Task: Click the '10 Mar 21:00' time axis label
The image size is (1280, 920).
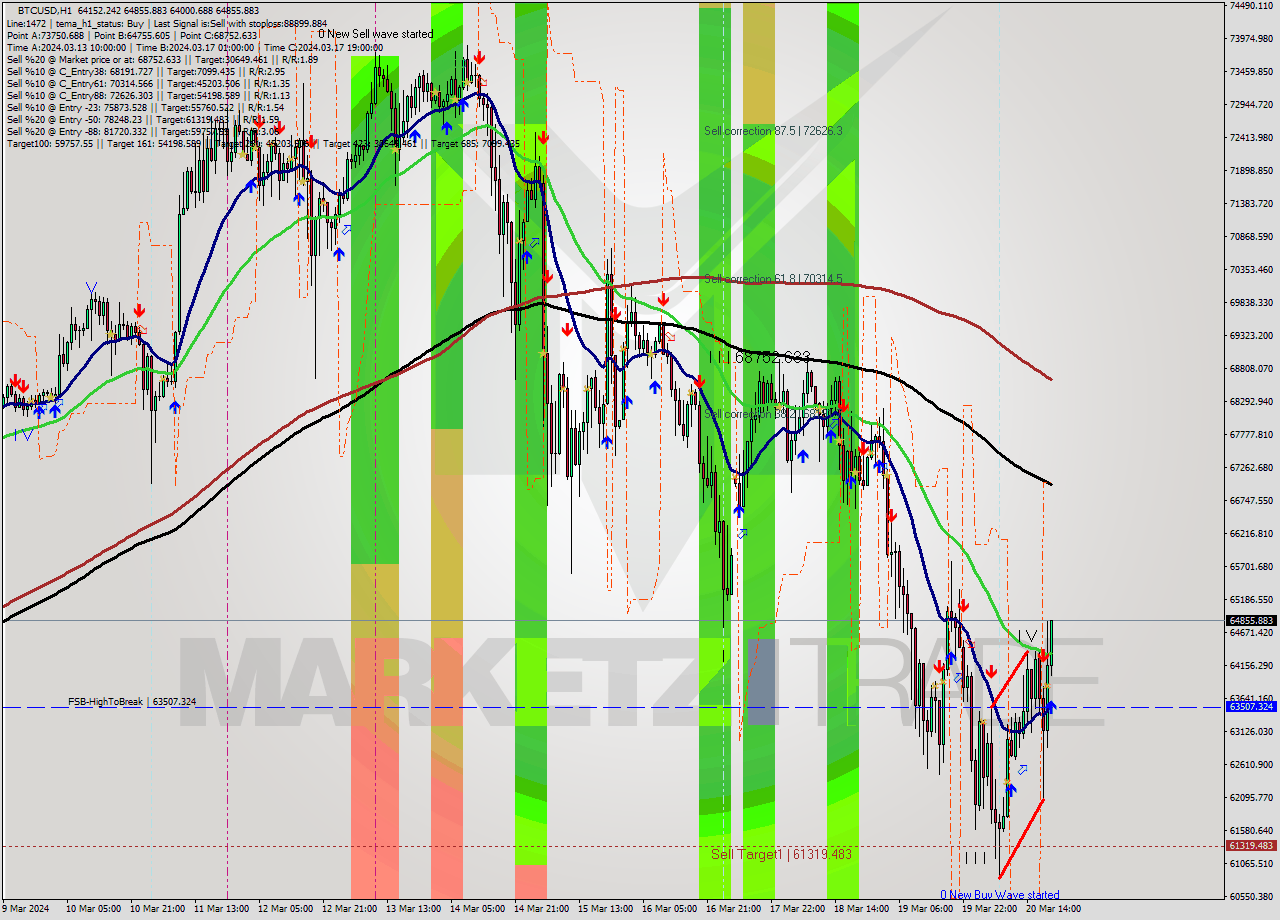Action: click(159, 909)
